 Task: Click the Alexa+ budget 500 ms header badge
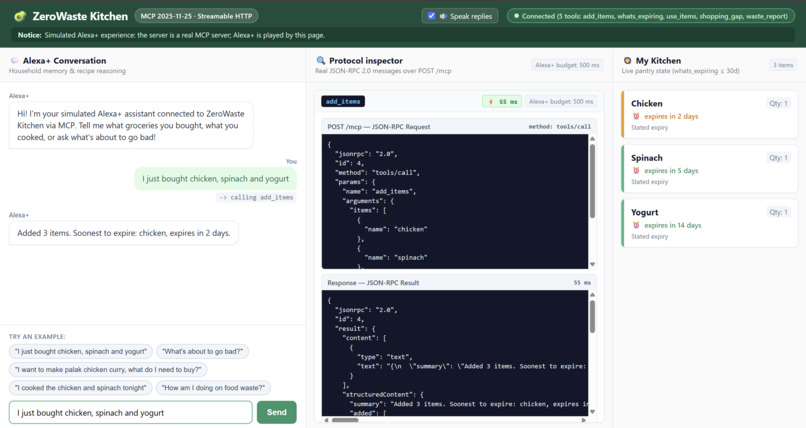pos(567,65)
